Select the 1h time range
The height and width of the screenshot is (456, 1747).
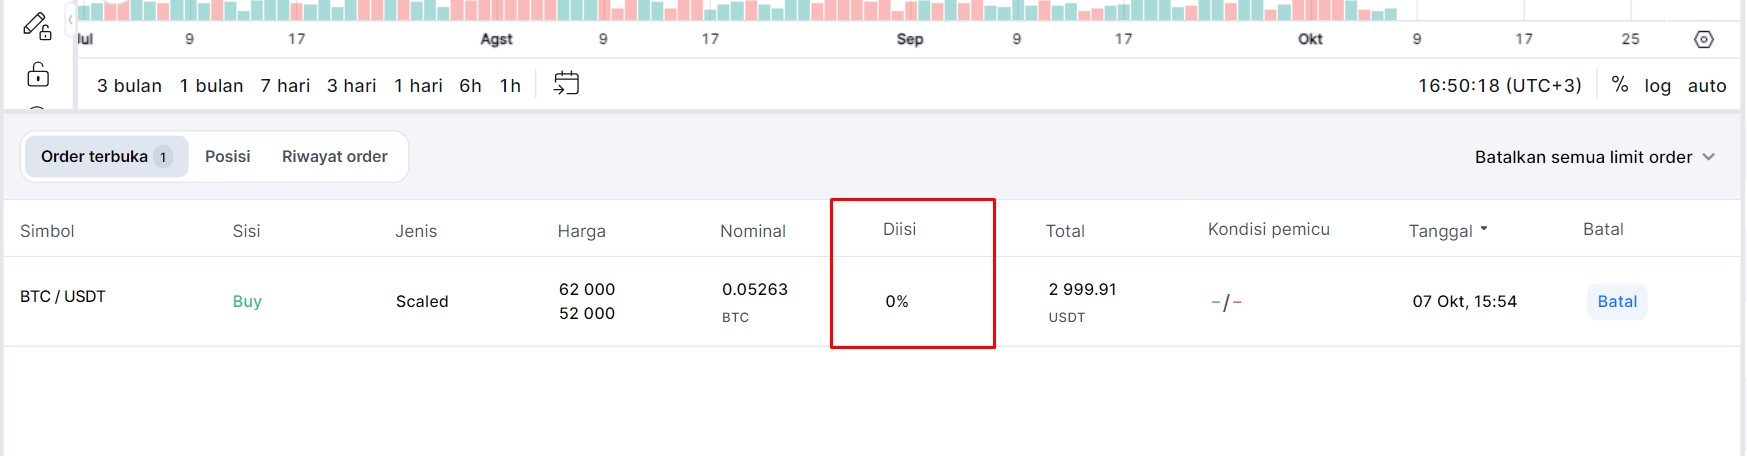[x=510, y=86]
